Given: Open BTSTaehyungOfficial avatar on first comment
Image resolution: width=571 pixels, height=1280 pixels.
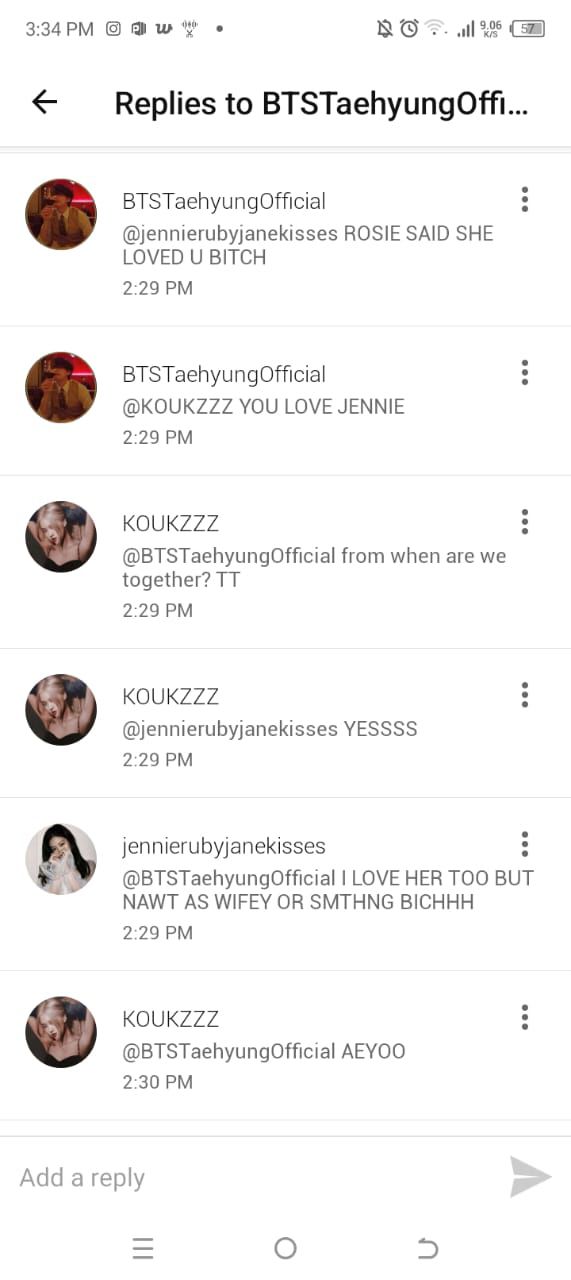Looking at the screenshot, I should (x=61, y=214).
